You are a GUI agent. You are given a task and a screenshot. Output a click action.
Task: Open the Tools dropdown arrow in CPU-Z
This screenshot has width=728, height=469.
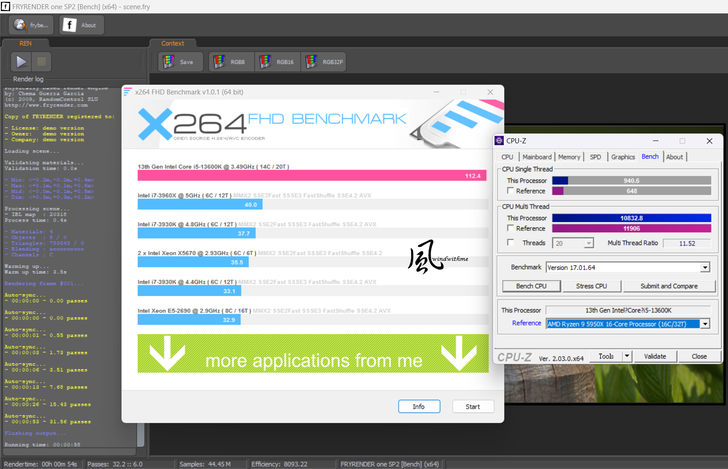pos(627,356)
